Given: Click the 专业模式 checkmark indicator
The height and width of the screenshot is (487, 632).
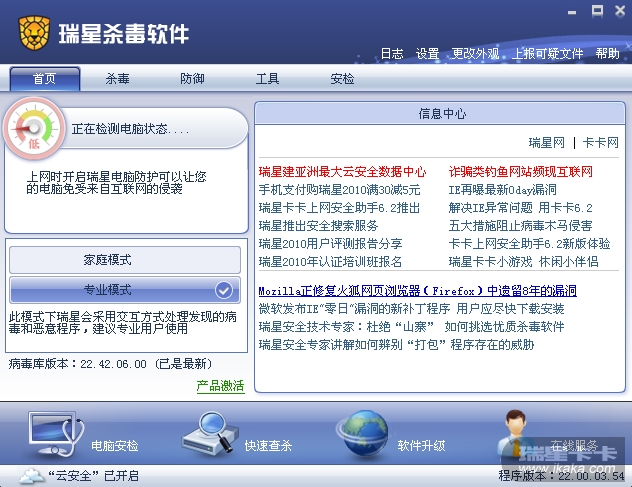Looking at the screenshot, I should 224,289.
